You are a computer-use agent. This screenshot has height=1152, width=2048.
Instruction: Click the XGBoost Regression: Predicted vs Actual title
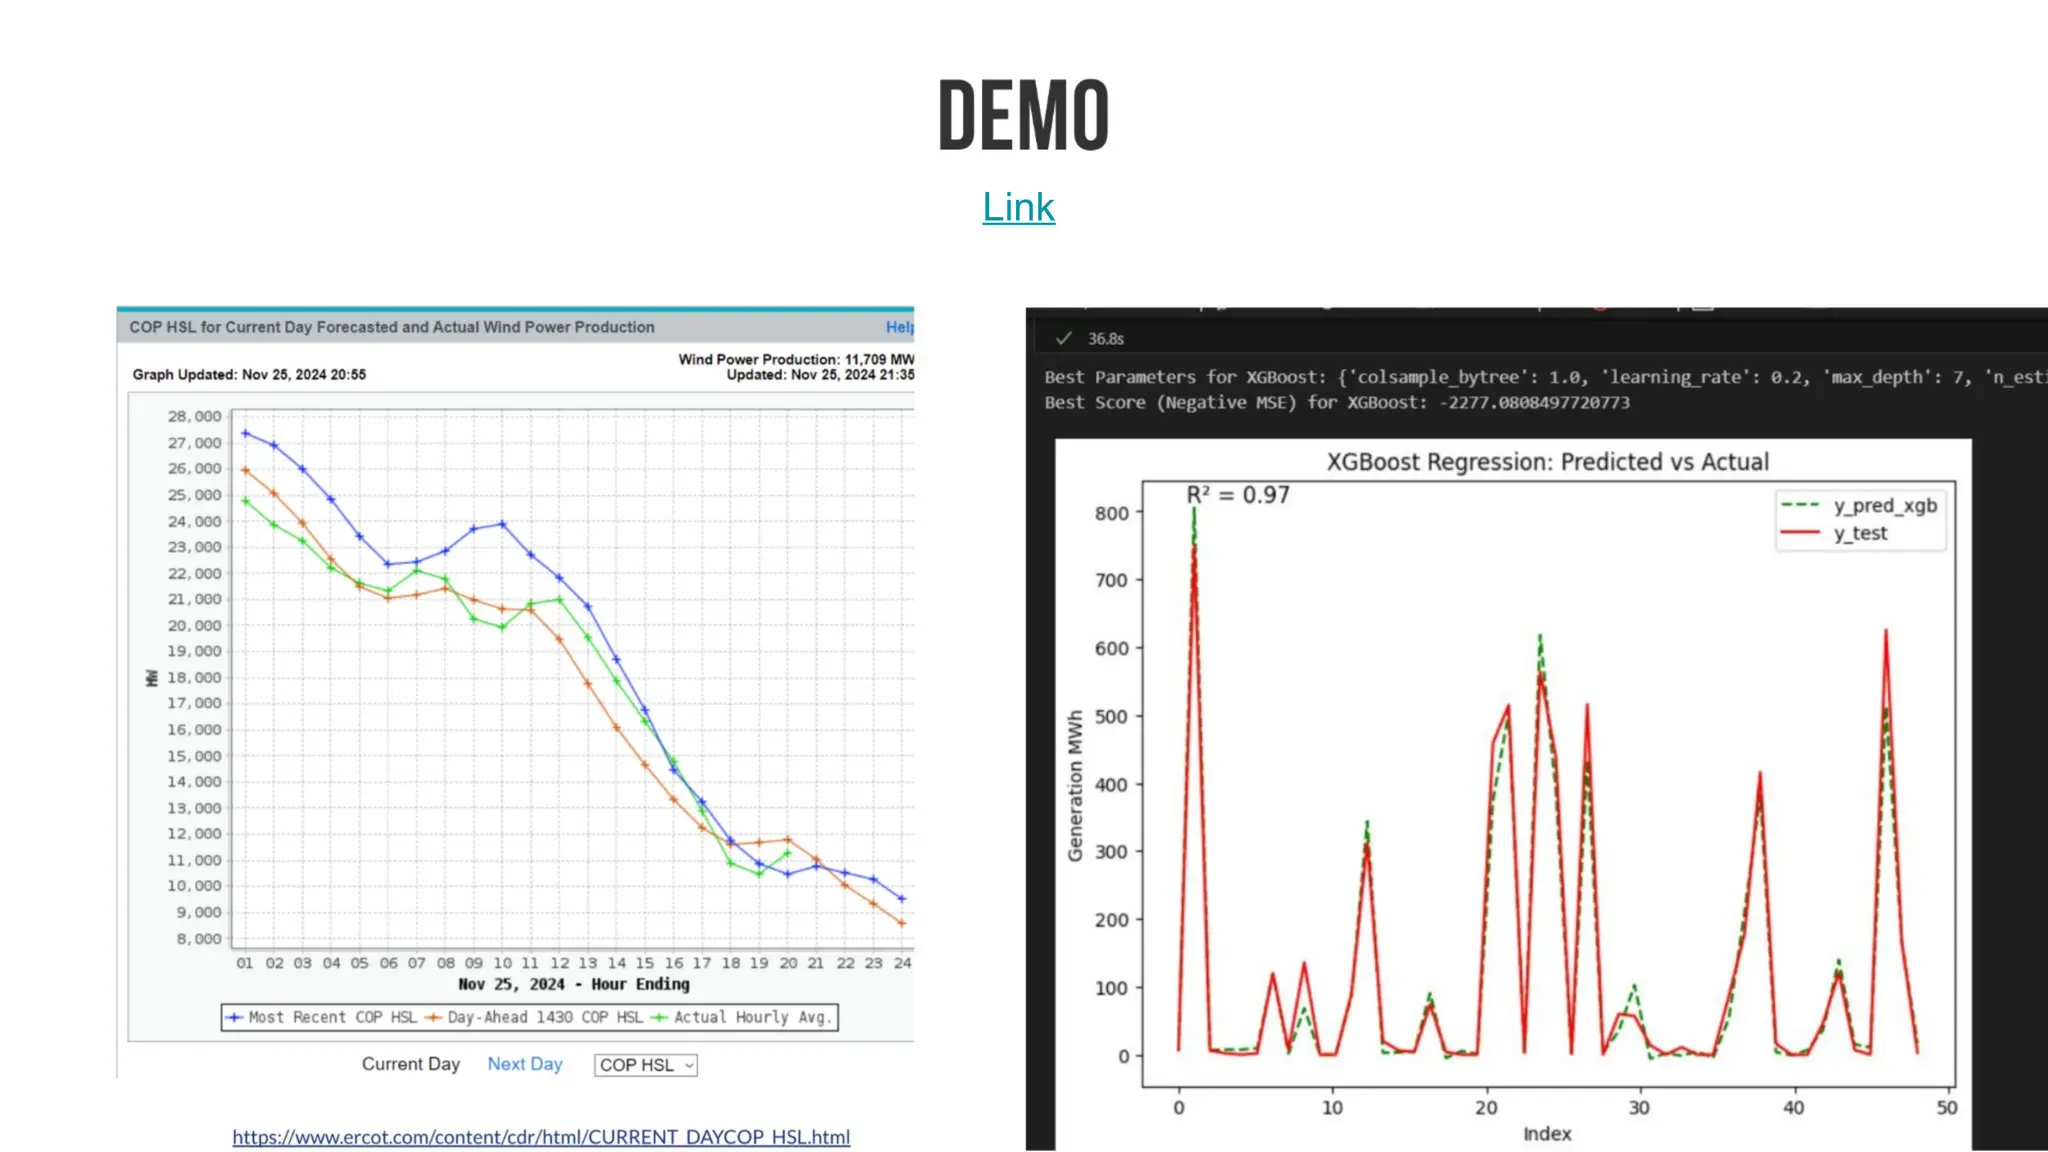1547,462
